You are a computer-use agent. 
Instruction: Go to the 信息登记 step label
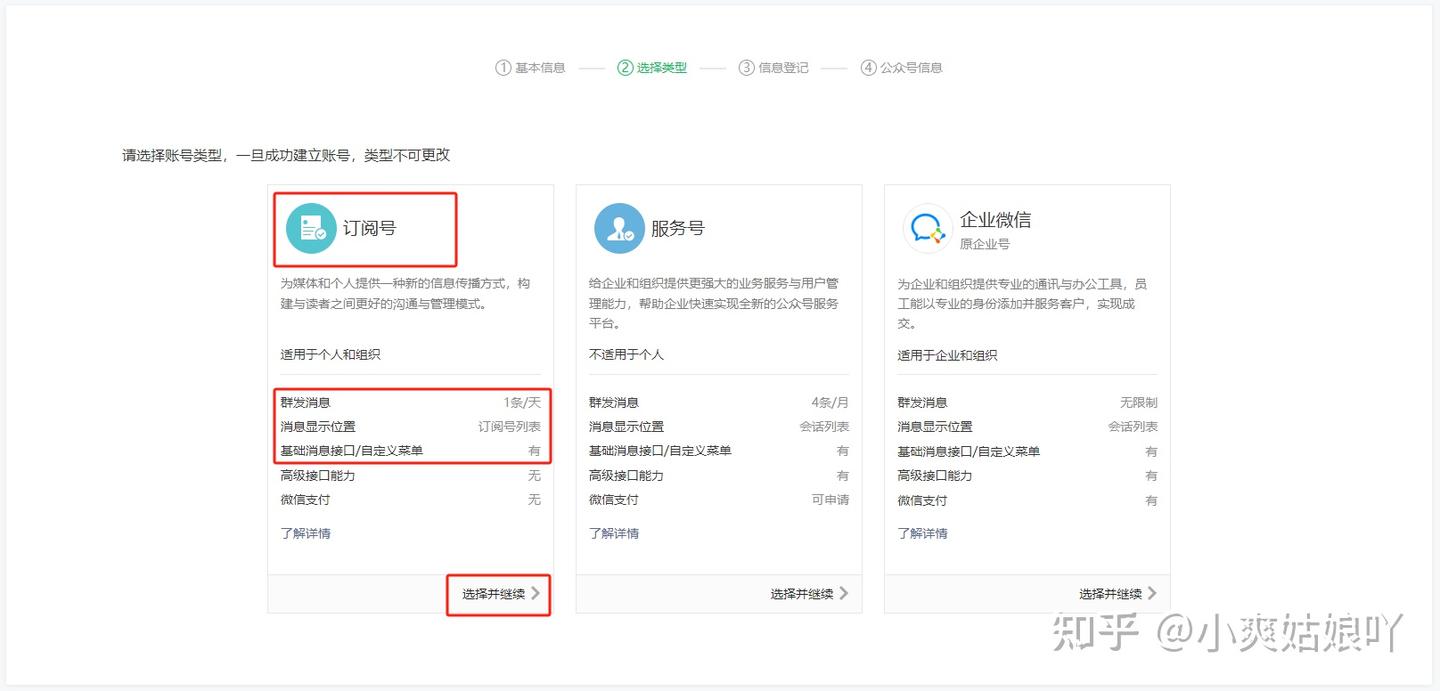783,68
